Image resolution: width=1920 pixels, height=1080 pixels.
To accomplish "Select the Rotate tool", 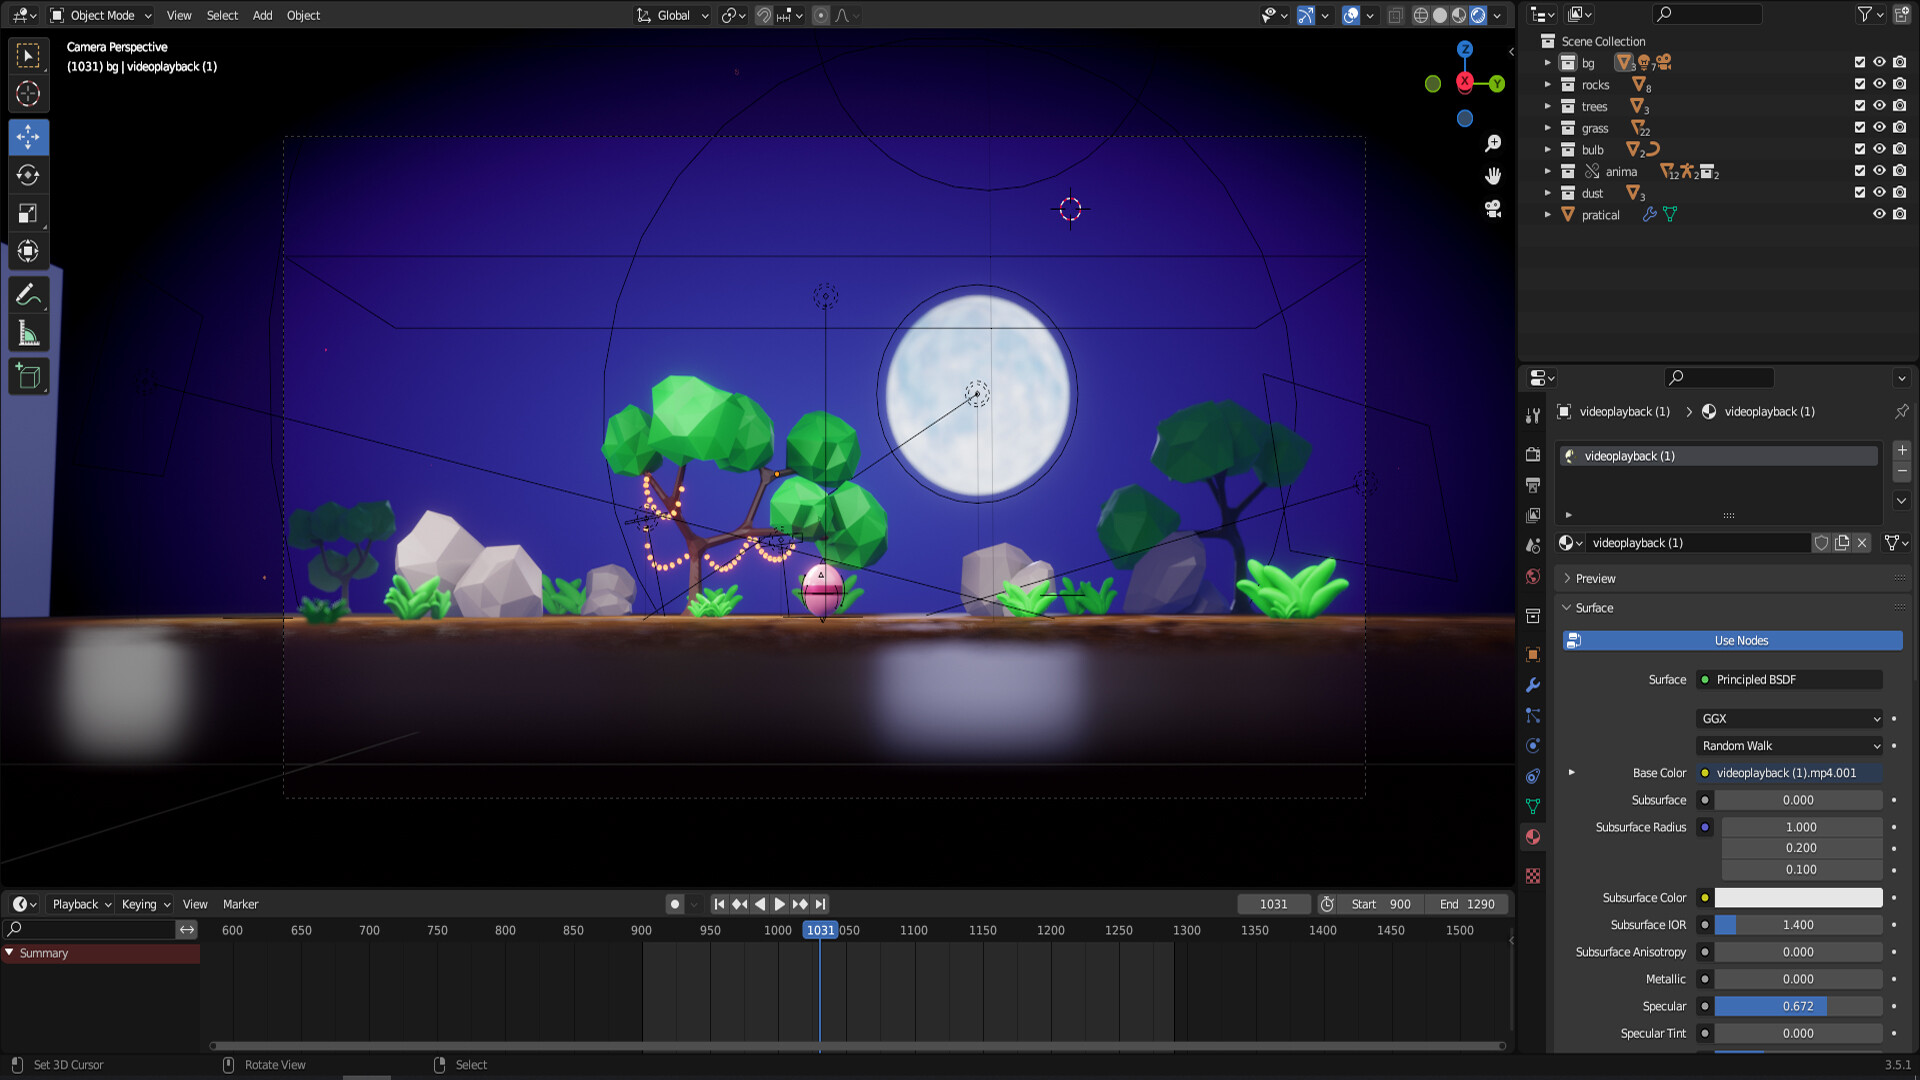I will click(x=28, y=175).
